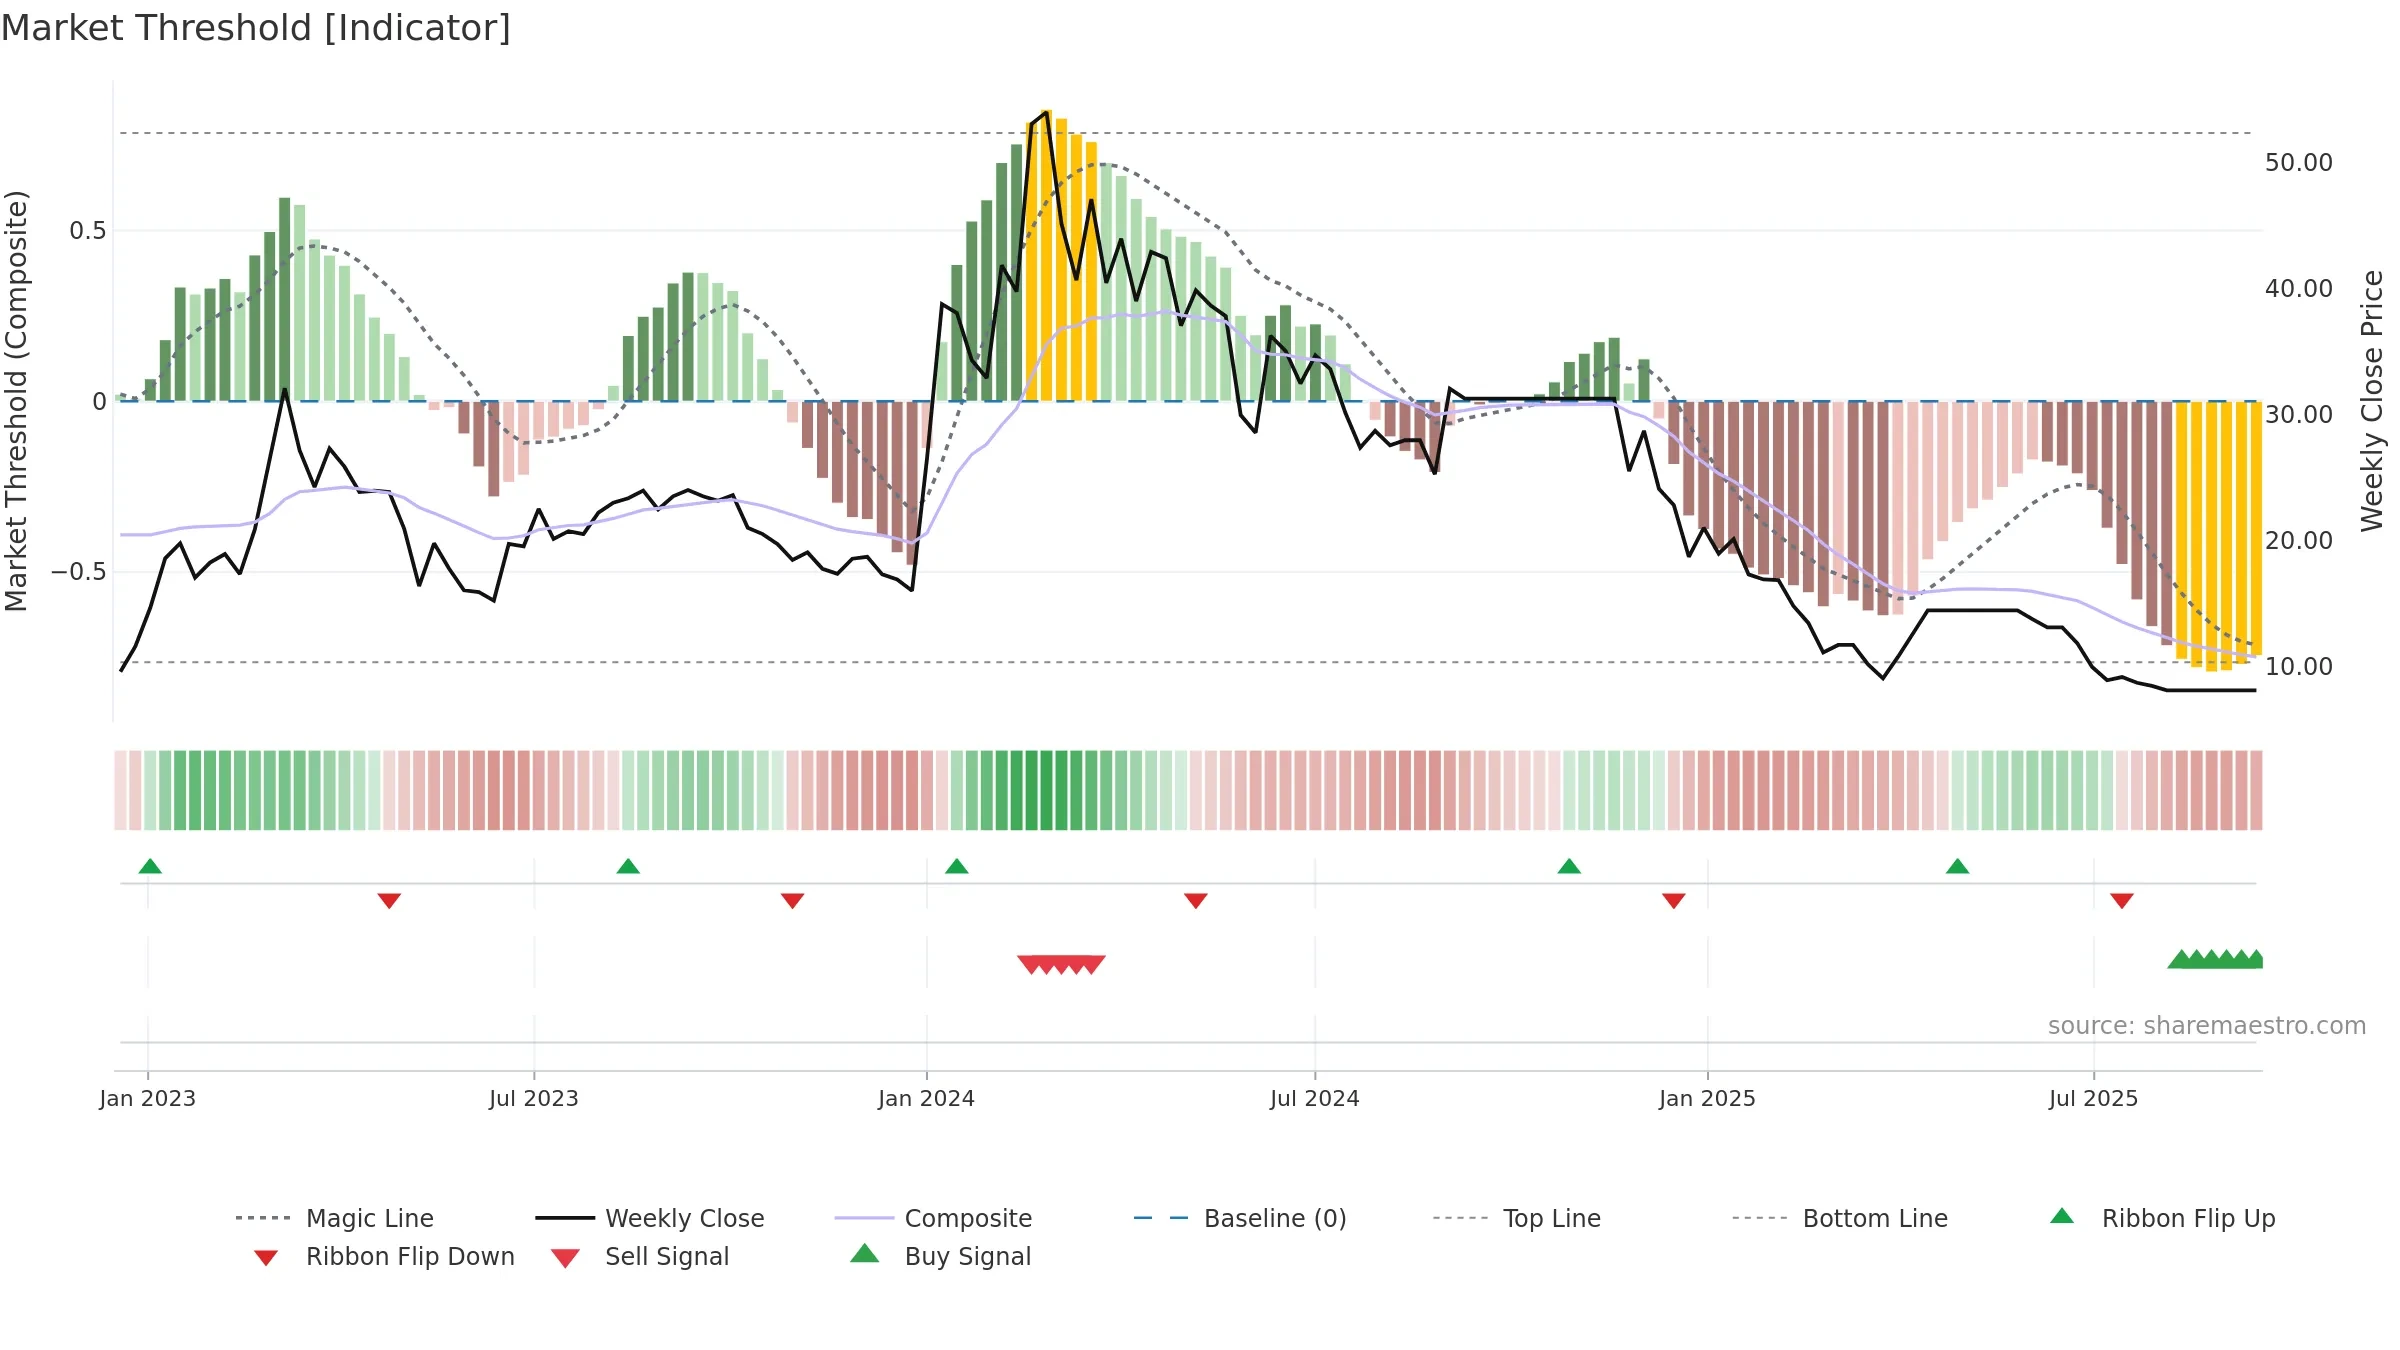
Task: Click the tallest yellow bar at the early 2024 peak
Action: tap(1046, 255)
